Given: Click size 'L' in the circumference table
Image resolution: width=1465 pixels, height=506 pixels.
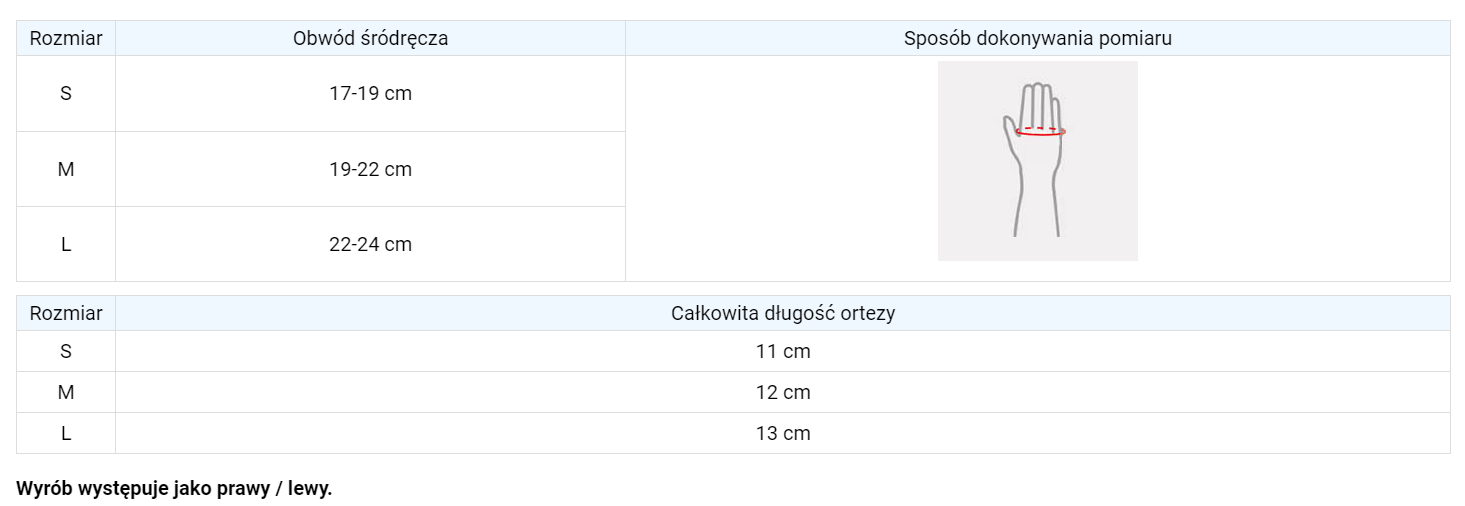Looking at the screenshot, I should pyautogui.click(x=66, y=245).
